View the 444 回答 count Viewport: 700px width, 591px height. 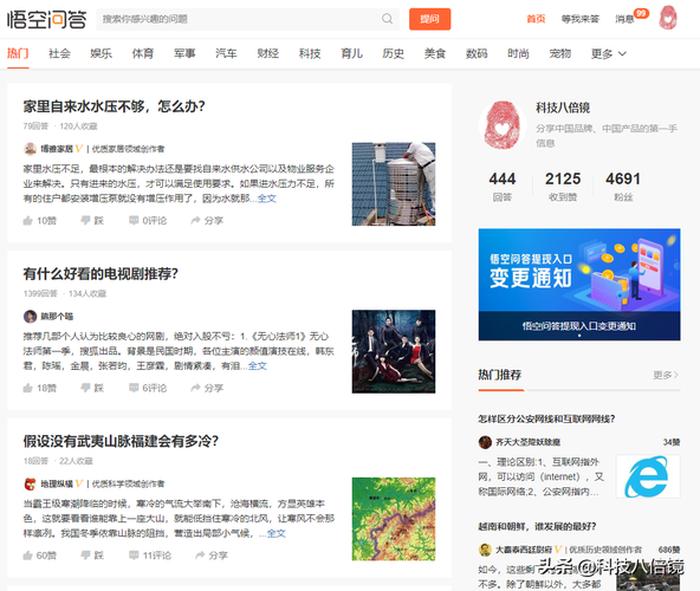click(502, 186)
